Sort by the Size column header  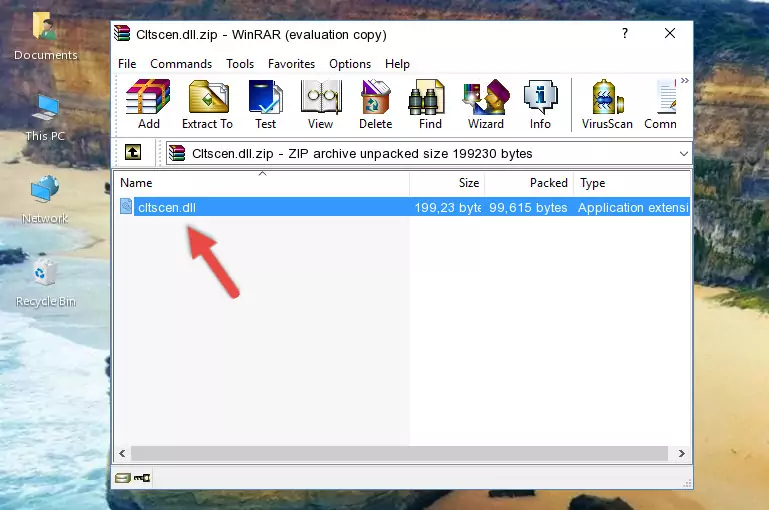click(x=447, y=183)
